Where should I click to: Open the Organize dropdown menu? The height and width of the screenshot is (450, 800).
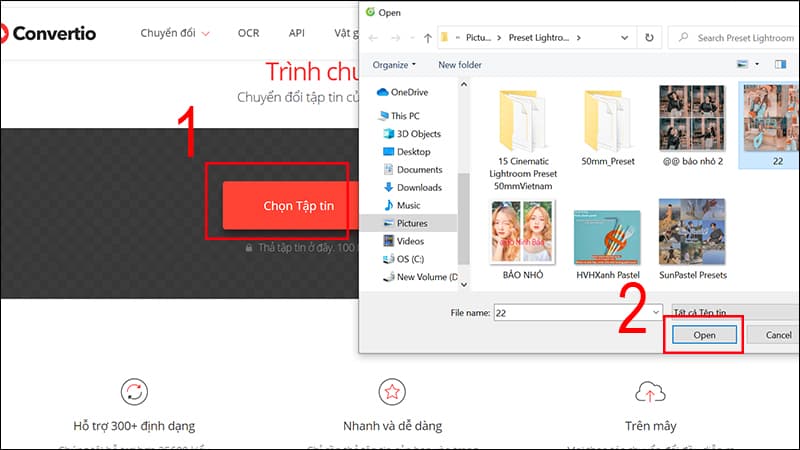click(x=395, y=64)
